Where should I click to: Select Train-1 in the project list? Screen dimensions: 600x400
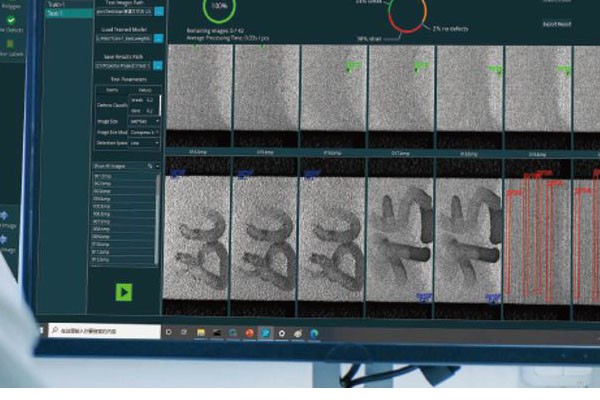tap(56, 5)
